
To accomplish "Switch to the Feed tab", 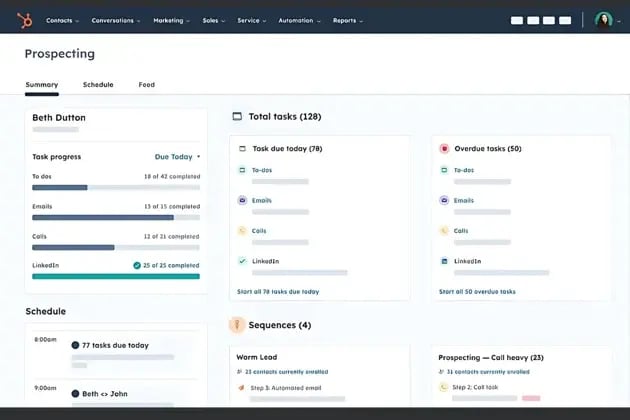I will pyautogui.click(x=147, y=85).
